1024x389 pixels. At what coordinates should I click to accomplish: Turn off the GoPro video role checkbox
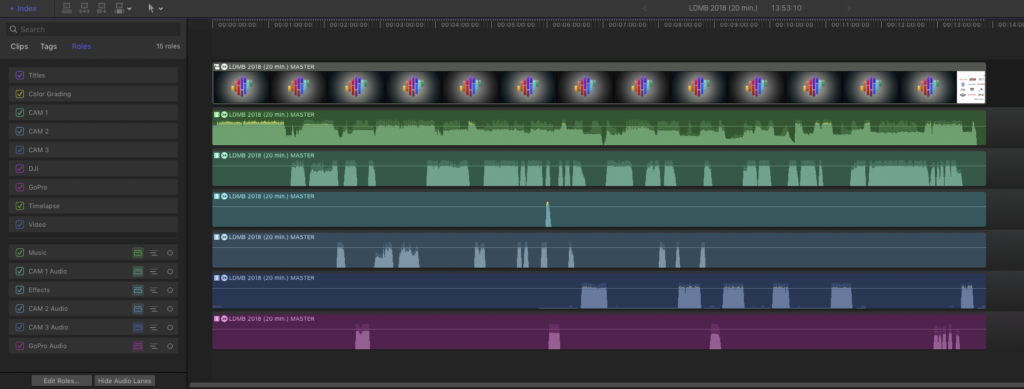click(20, 187)
